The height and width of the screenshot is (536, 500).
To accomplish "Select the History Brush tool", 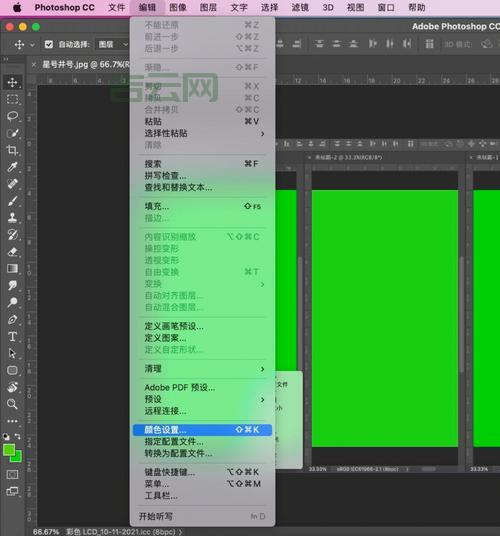I will point(13,235).
